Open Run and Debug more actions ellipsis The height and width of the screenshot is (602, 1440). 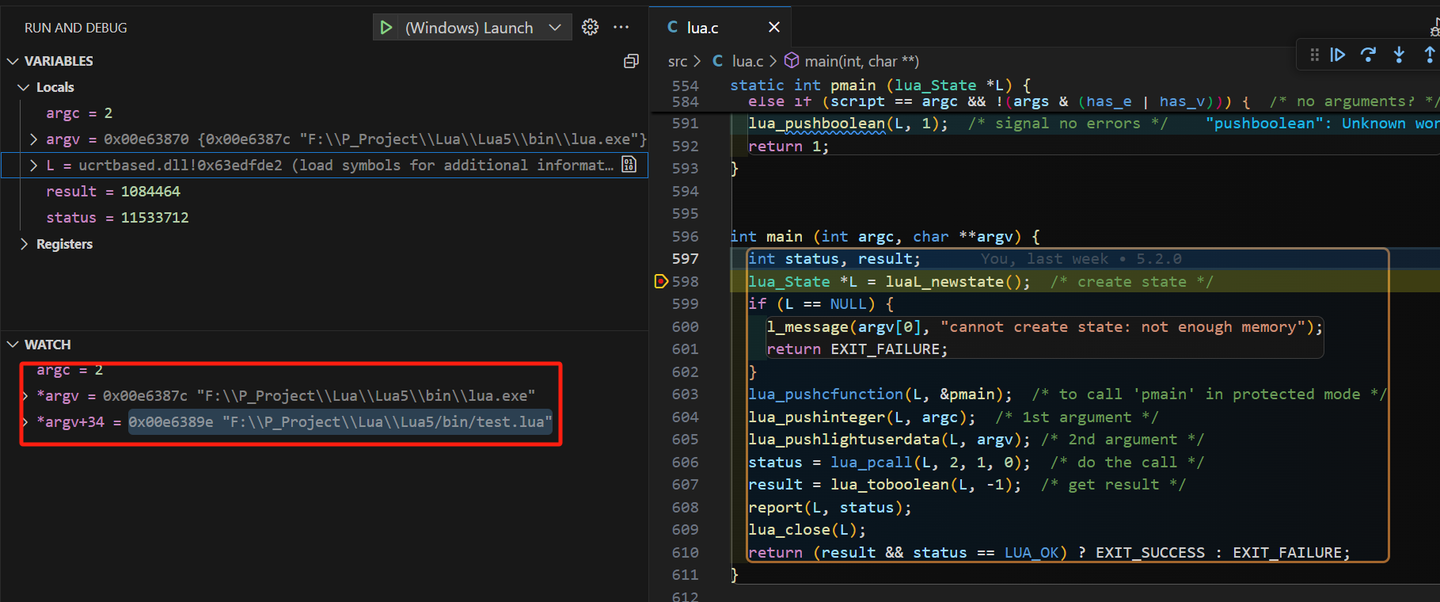click(621, 27)
